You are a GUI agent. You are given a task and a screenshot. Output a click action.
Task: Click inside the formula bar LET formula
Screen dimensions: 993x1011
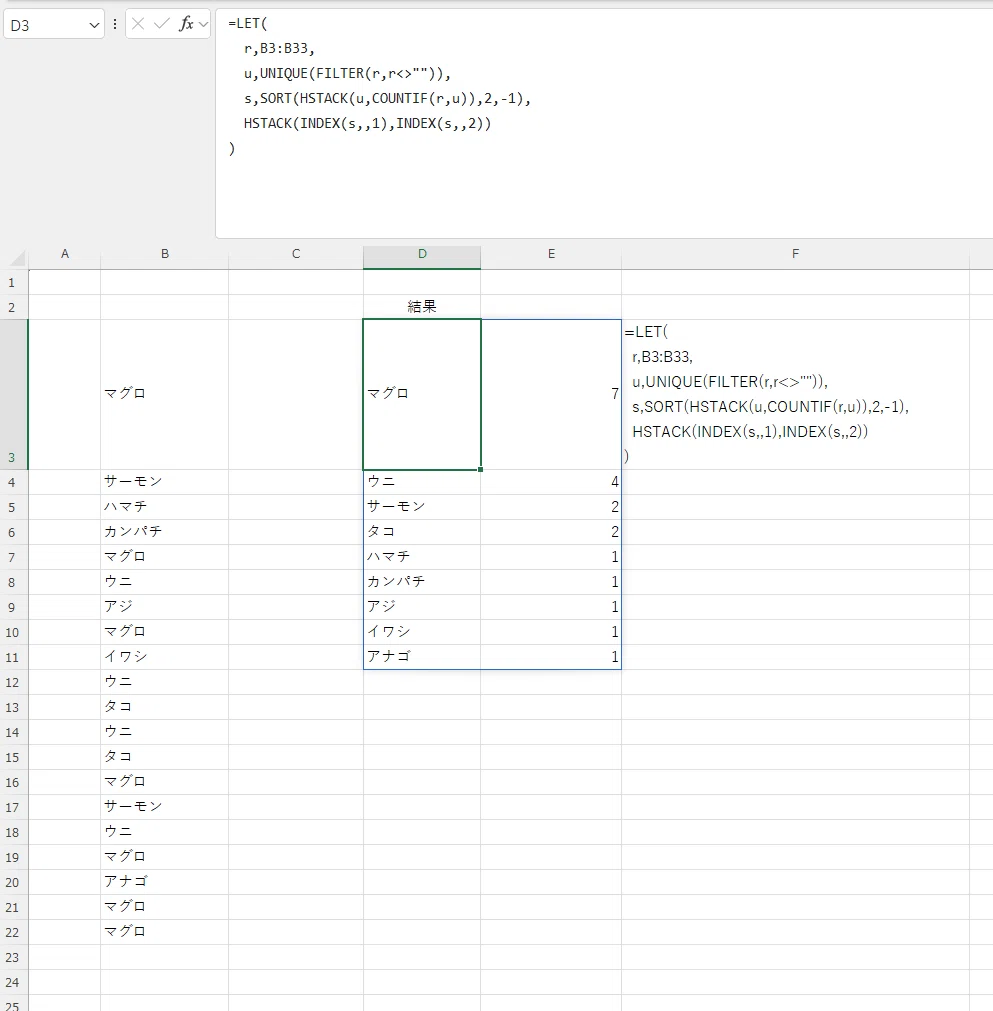(604, 123)
